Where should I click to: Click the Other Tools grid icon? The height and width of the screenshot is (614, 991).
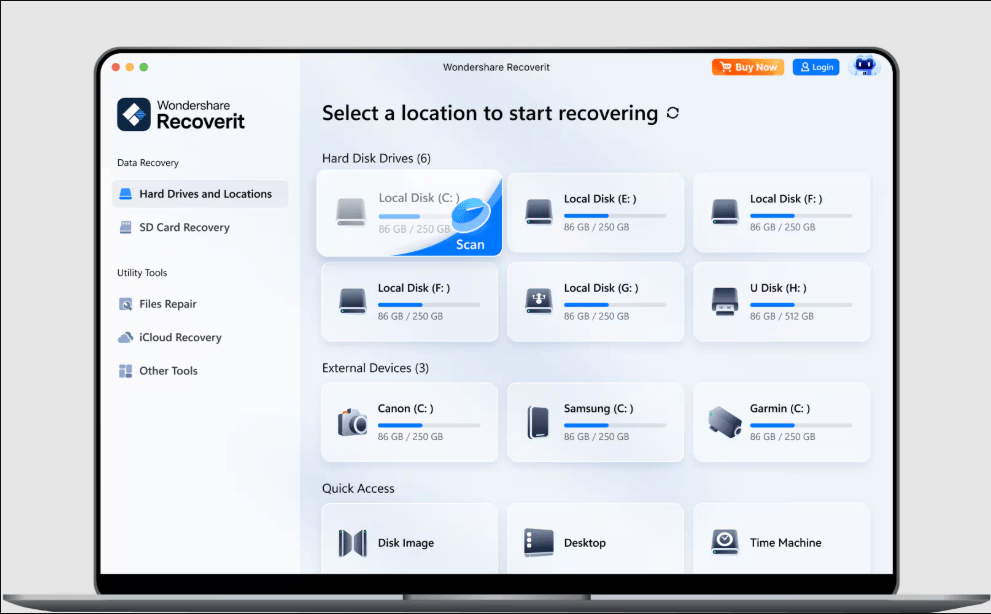(126, 371)
